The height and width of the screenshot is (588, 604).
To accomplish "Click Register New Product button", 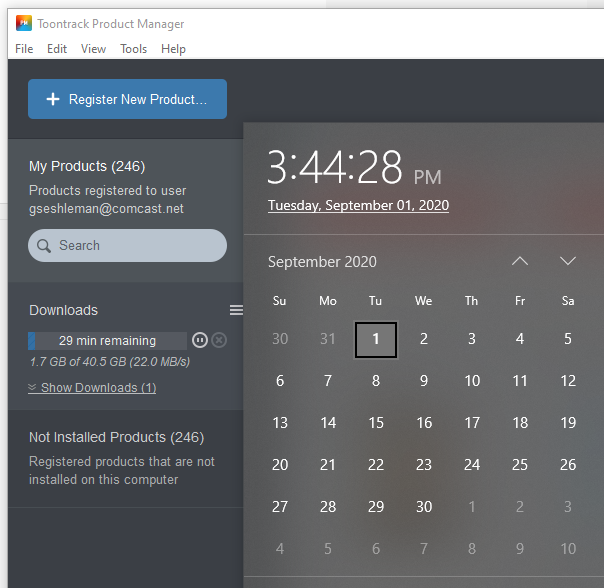I will [127, 99].
